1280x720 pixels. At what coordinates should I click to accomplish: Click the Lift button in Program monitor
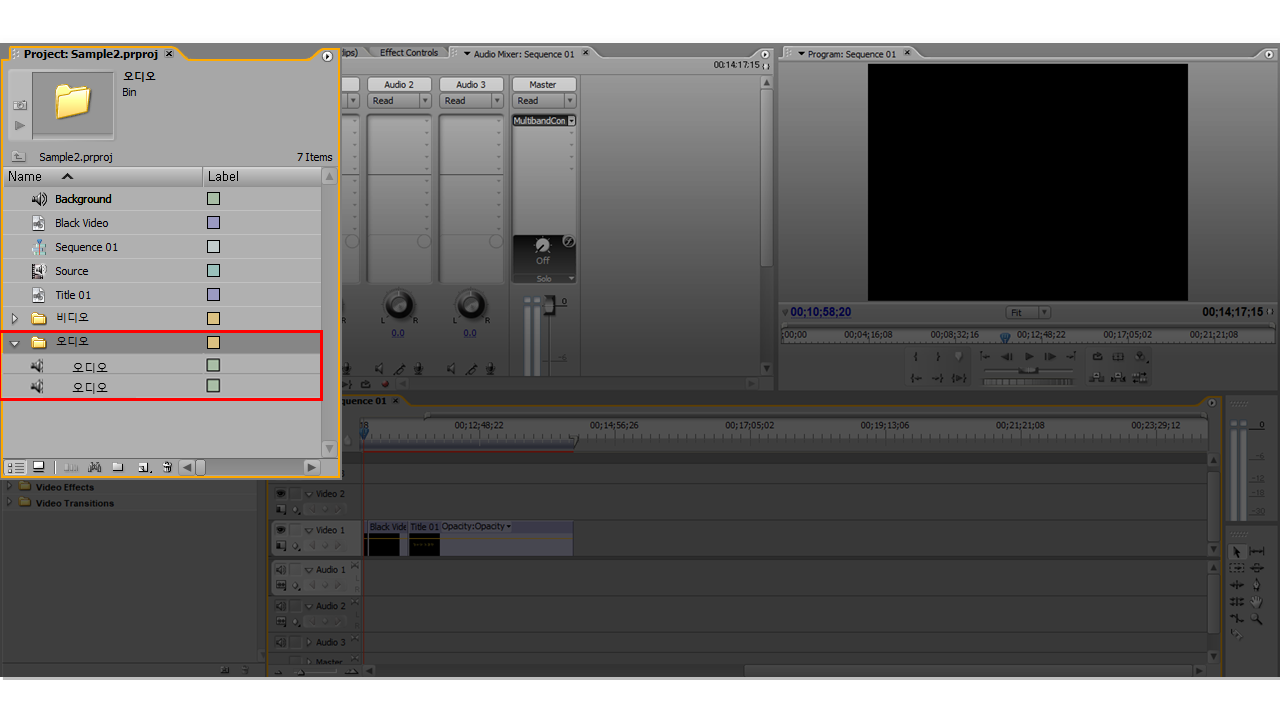1096,378
